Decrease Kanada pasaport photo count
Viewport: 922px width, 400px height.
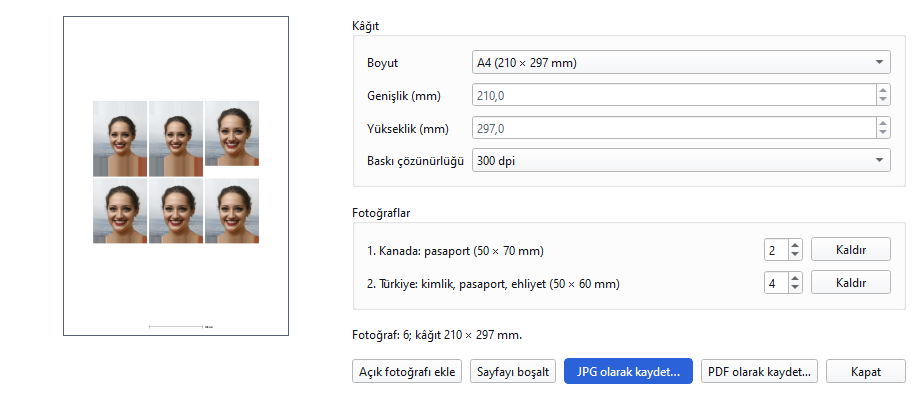795,254
